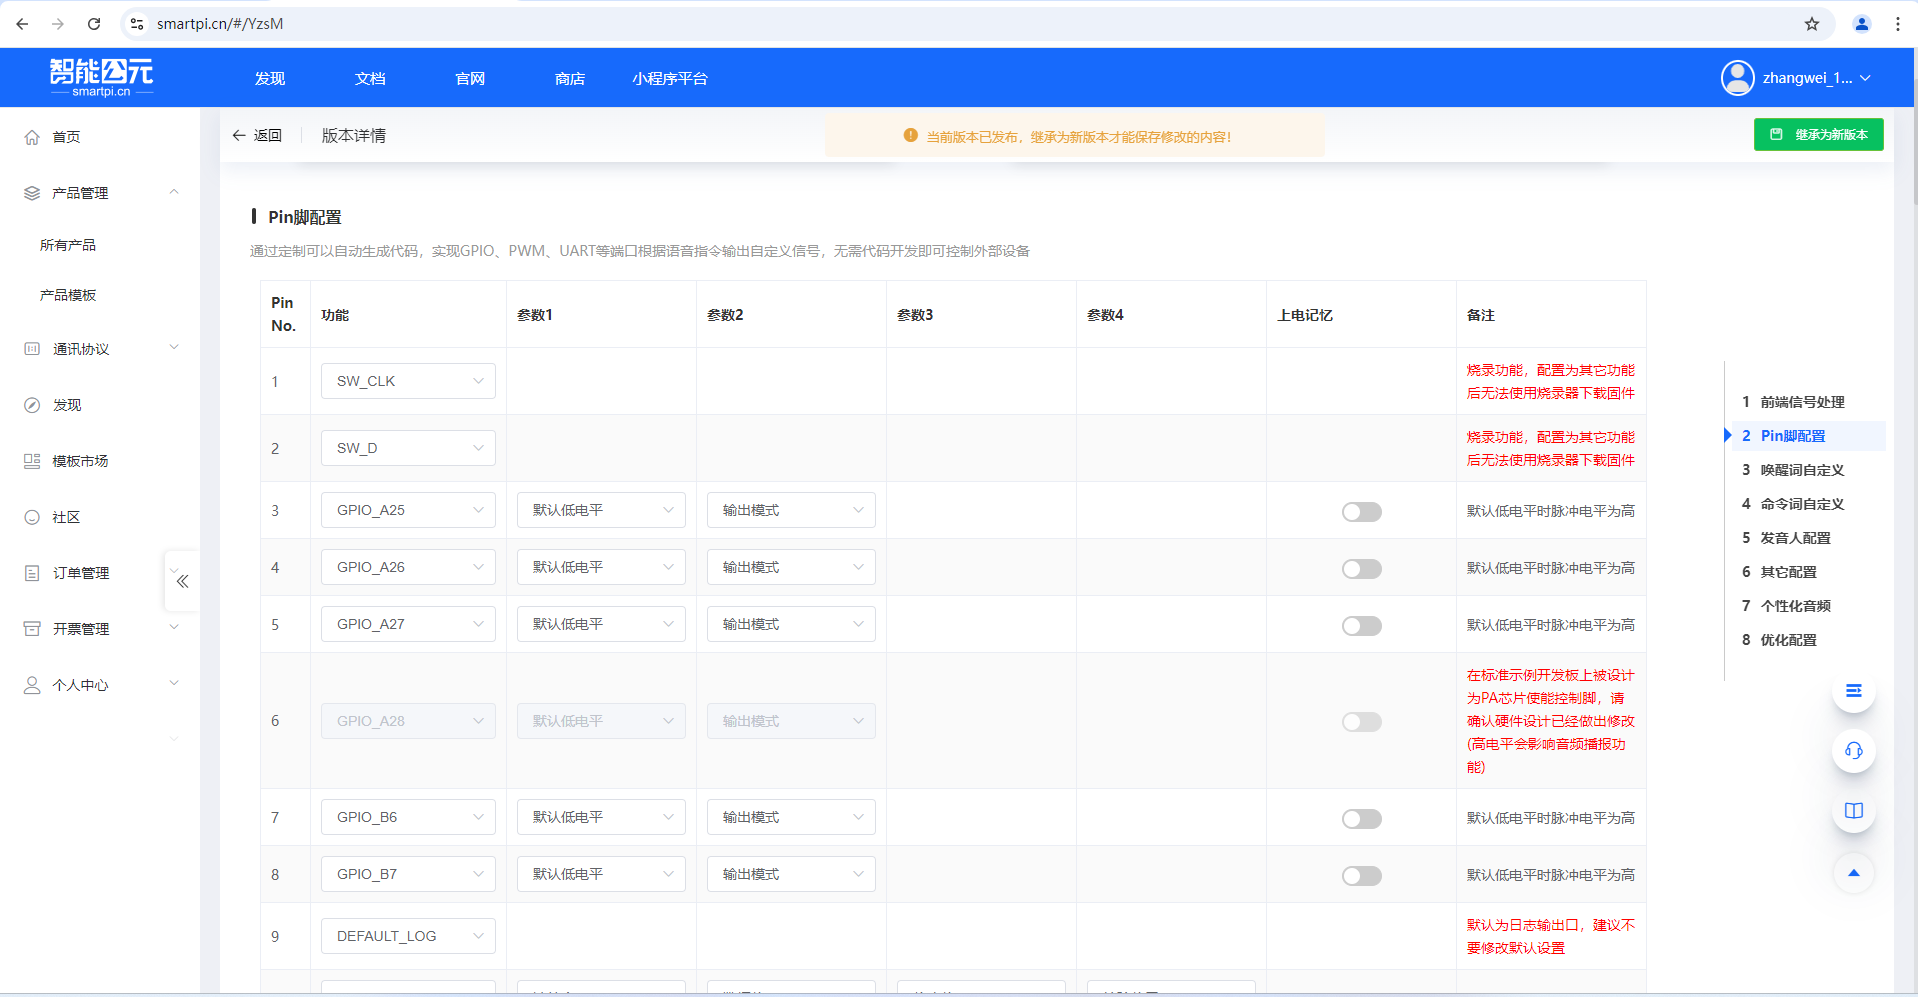Click the floating book documentation icon

tap(1853, 811)
